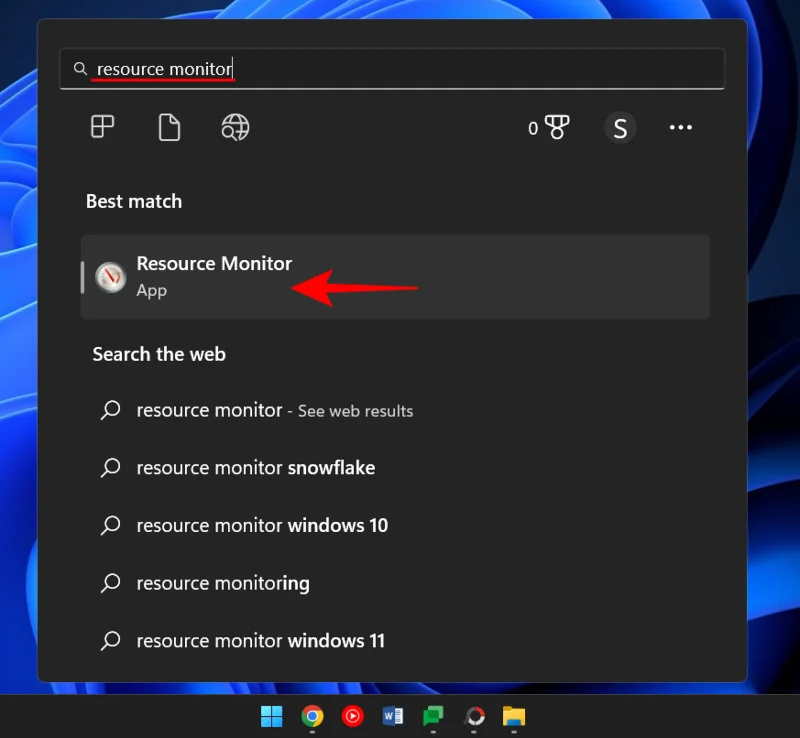The image size is (800, 738).
Task: Open YouTube Music from taskbar
Action: tap(353, 717)
